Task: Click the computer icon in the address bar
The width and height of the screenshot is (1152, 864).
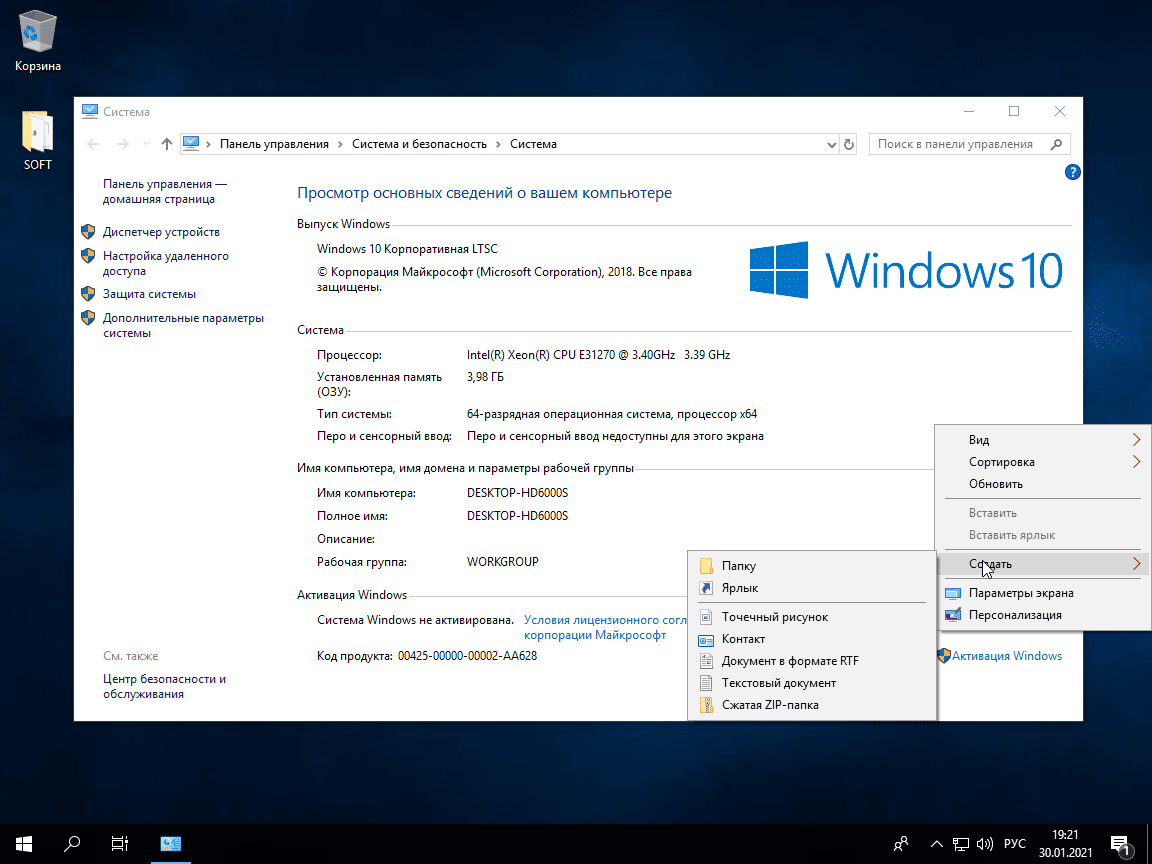Action: (191, 143)
